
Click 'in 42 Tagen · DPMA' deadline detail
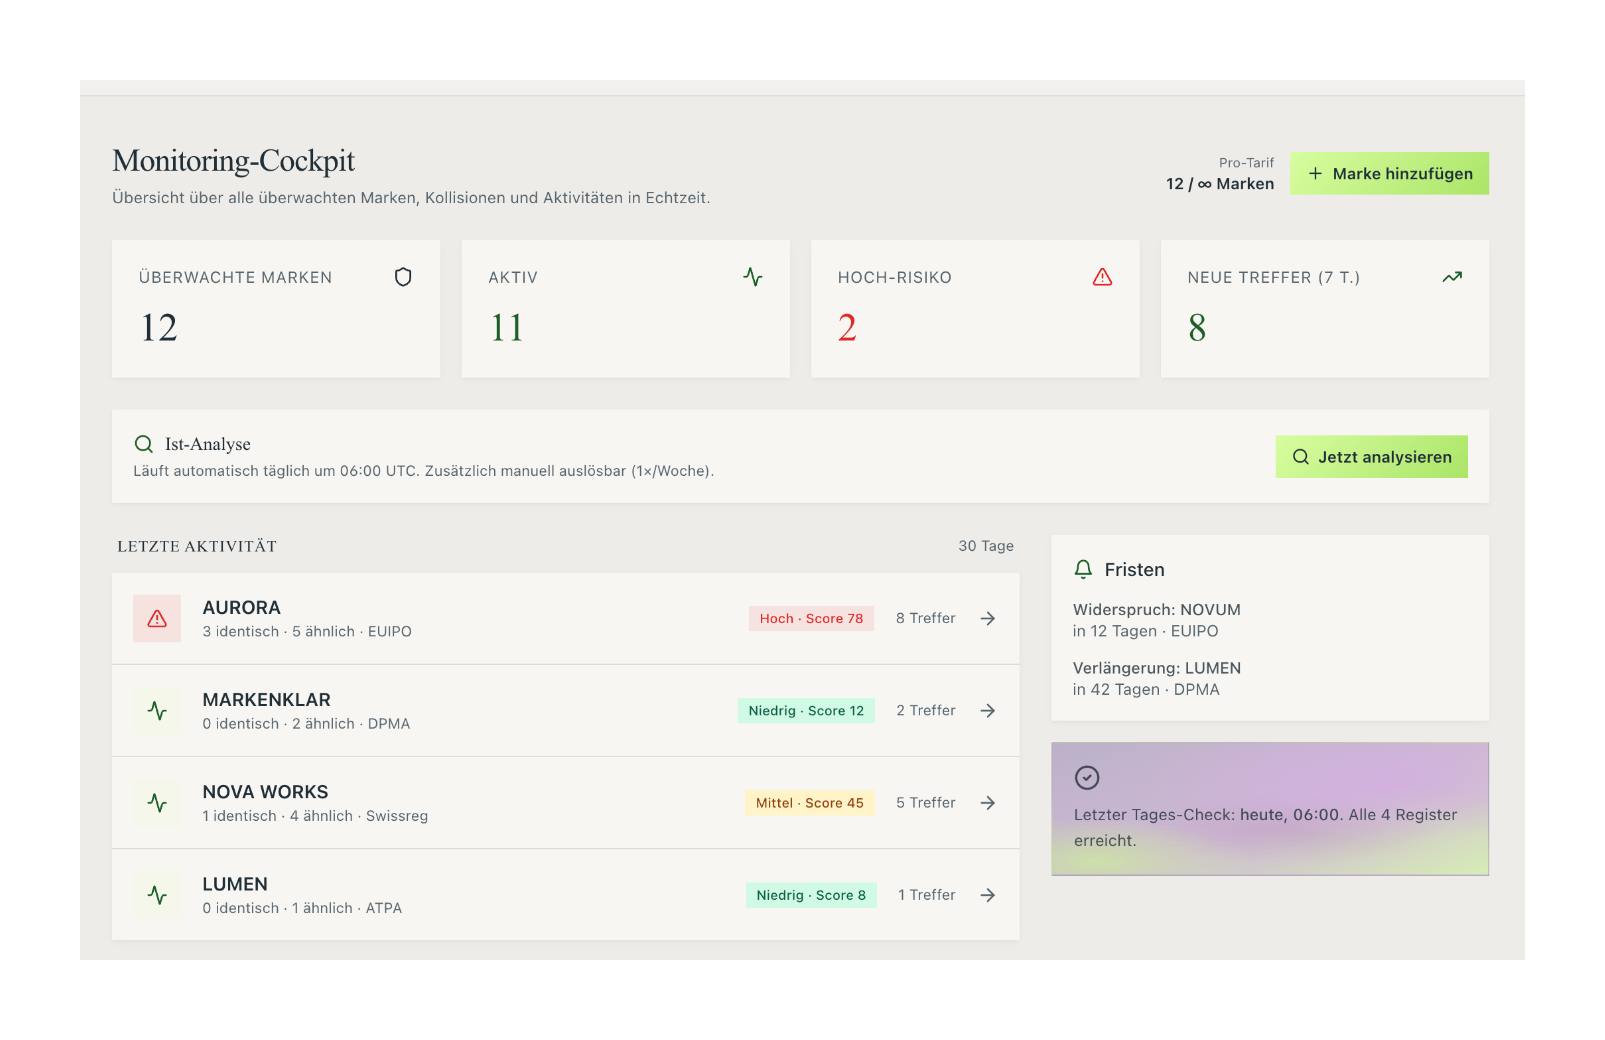pos(1146,689)
